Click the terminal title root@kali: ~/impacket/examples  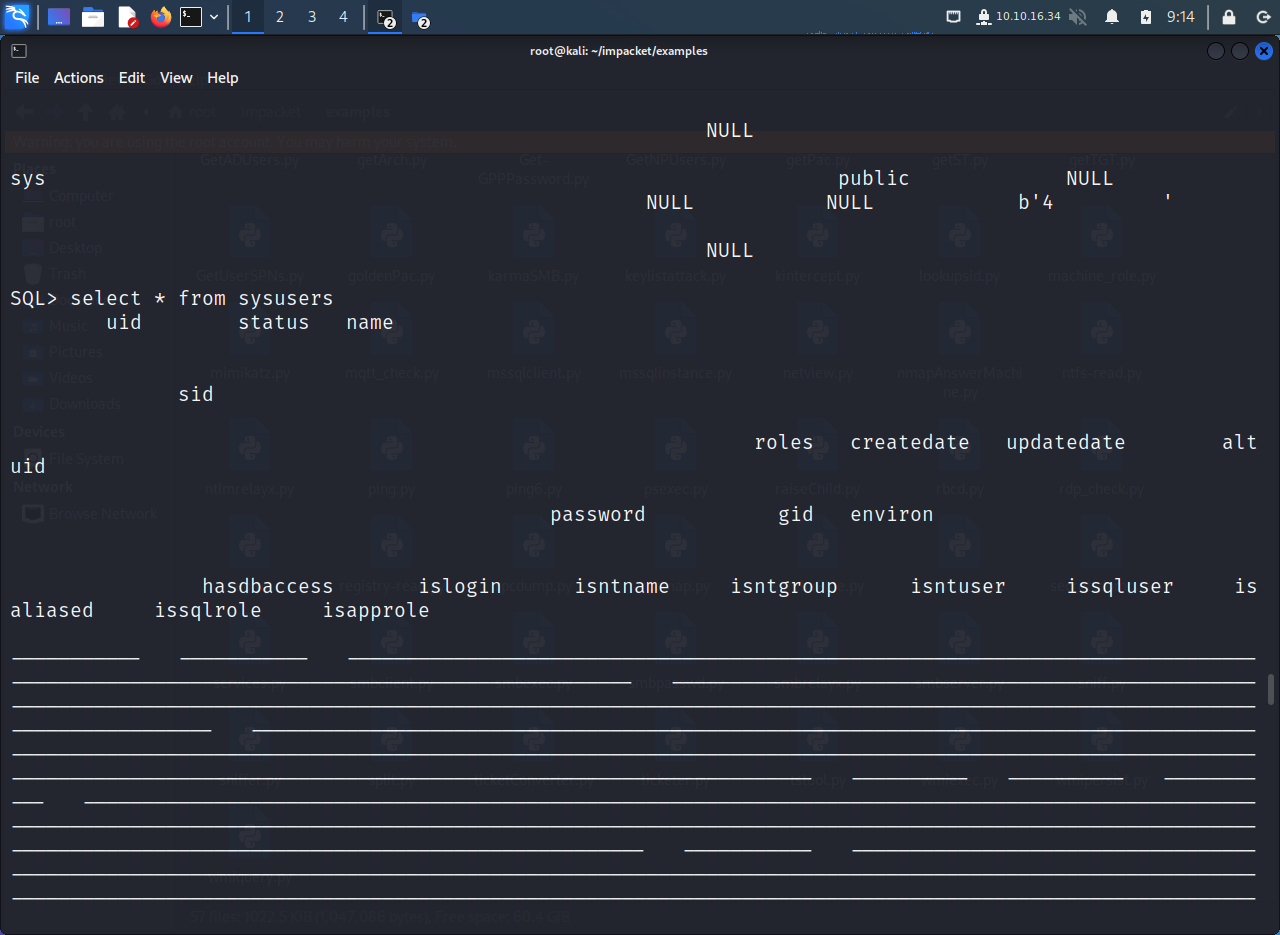pos(619,50)
